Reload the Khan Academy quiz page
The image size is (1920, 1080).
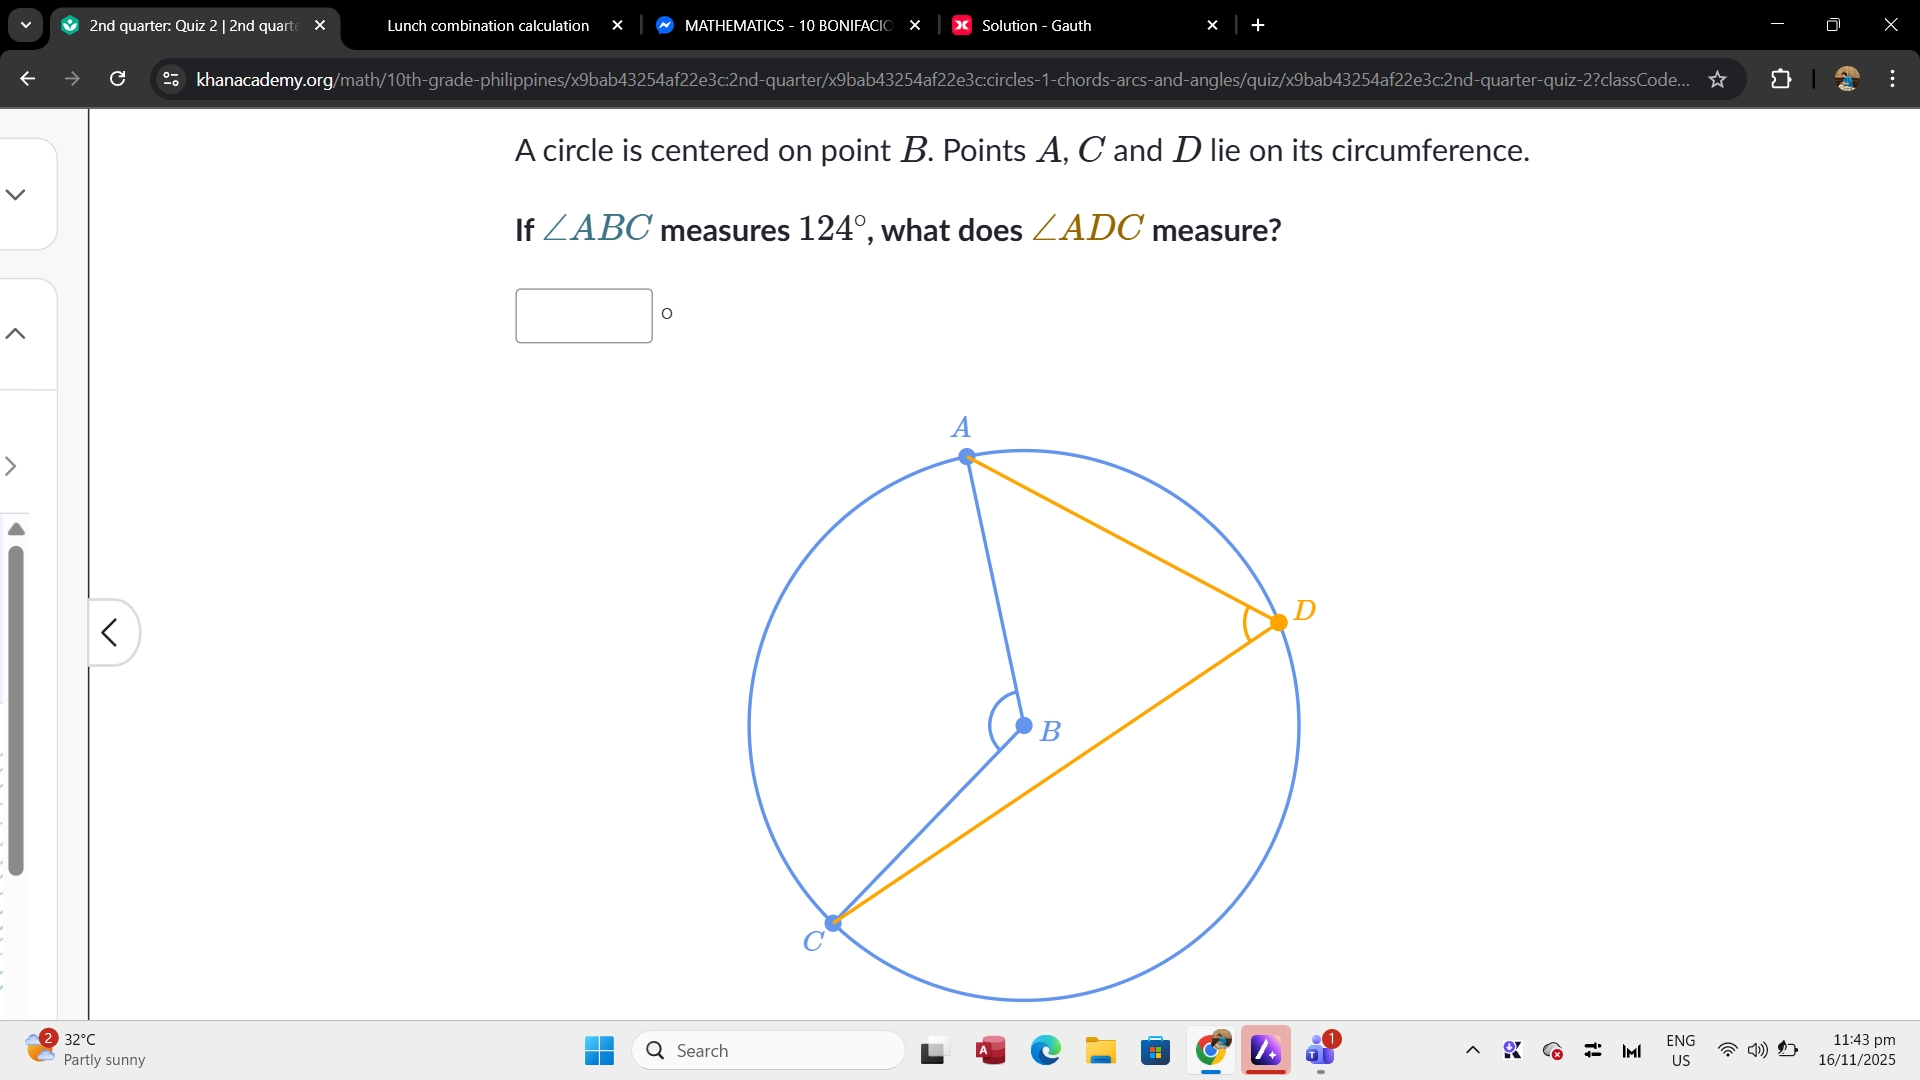(x=117, y=79)
